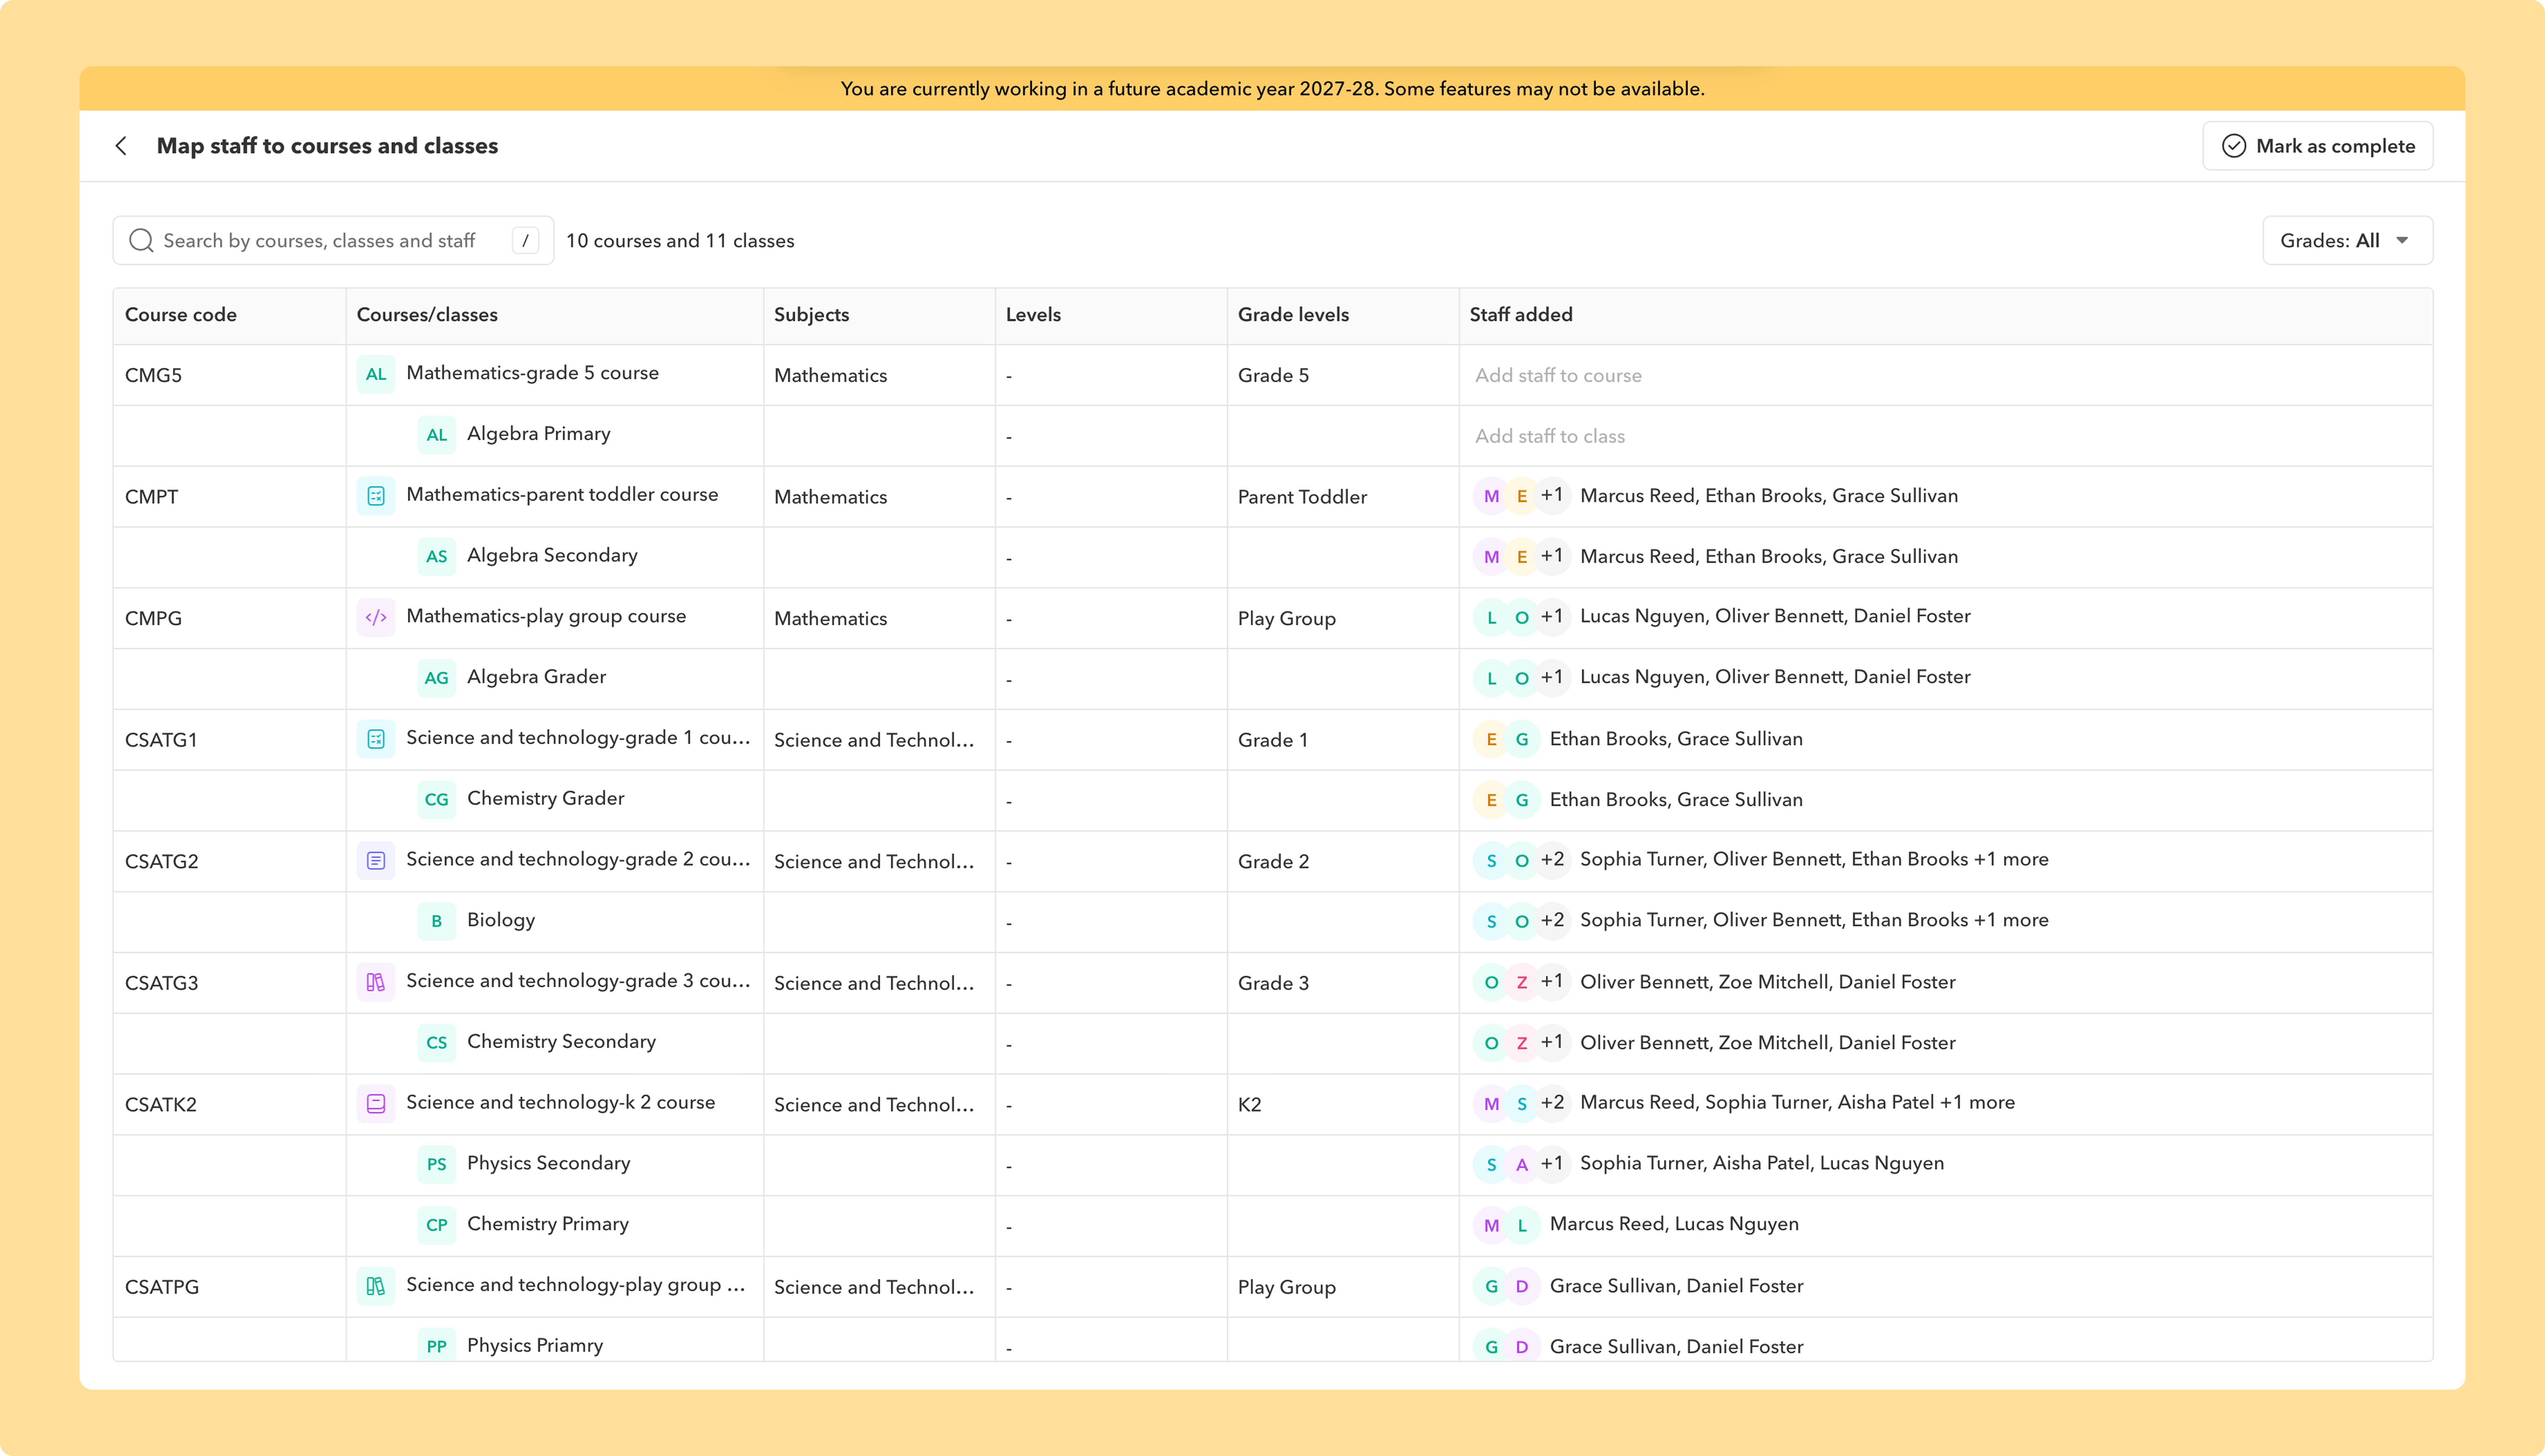2545x1456 pixels.
Task: Click the books icon for CSATG3 course
Action: pyautogui.click(x=376, y=982)
